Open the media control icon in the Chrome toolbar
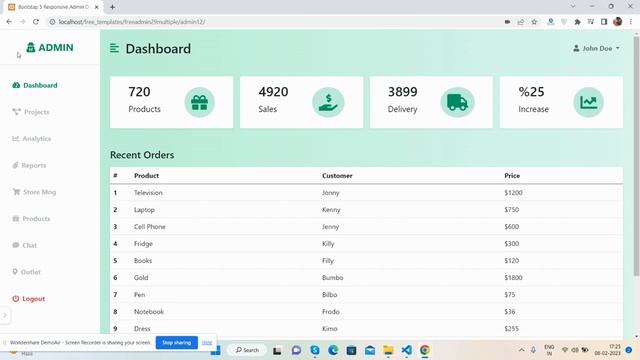 [x=591, y=22]
